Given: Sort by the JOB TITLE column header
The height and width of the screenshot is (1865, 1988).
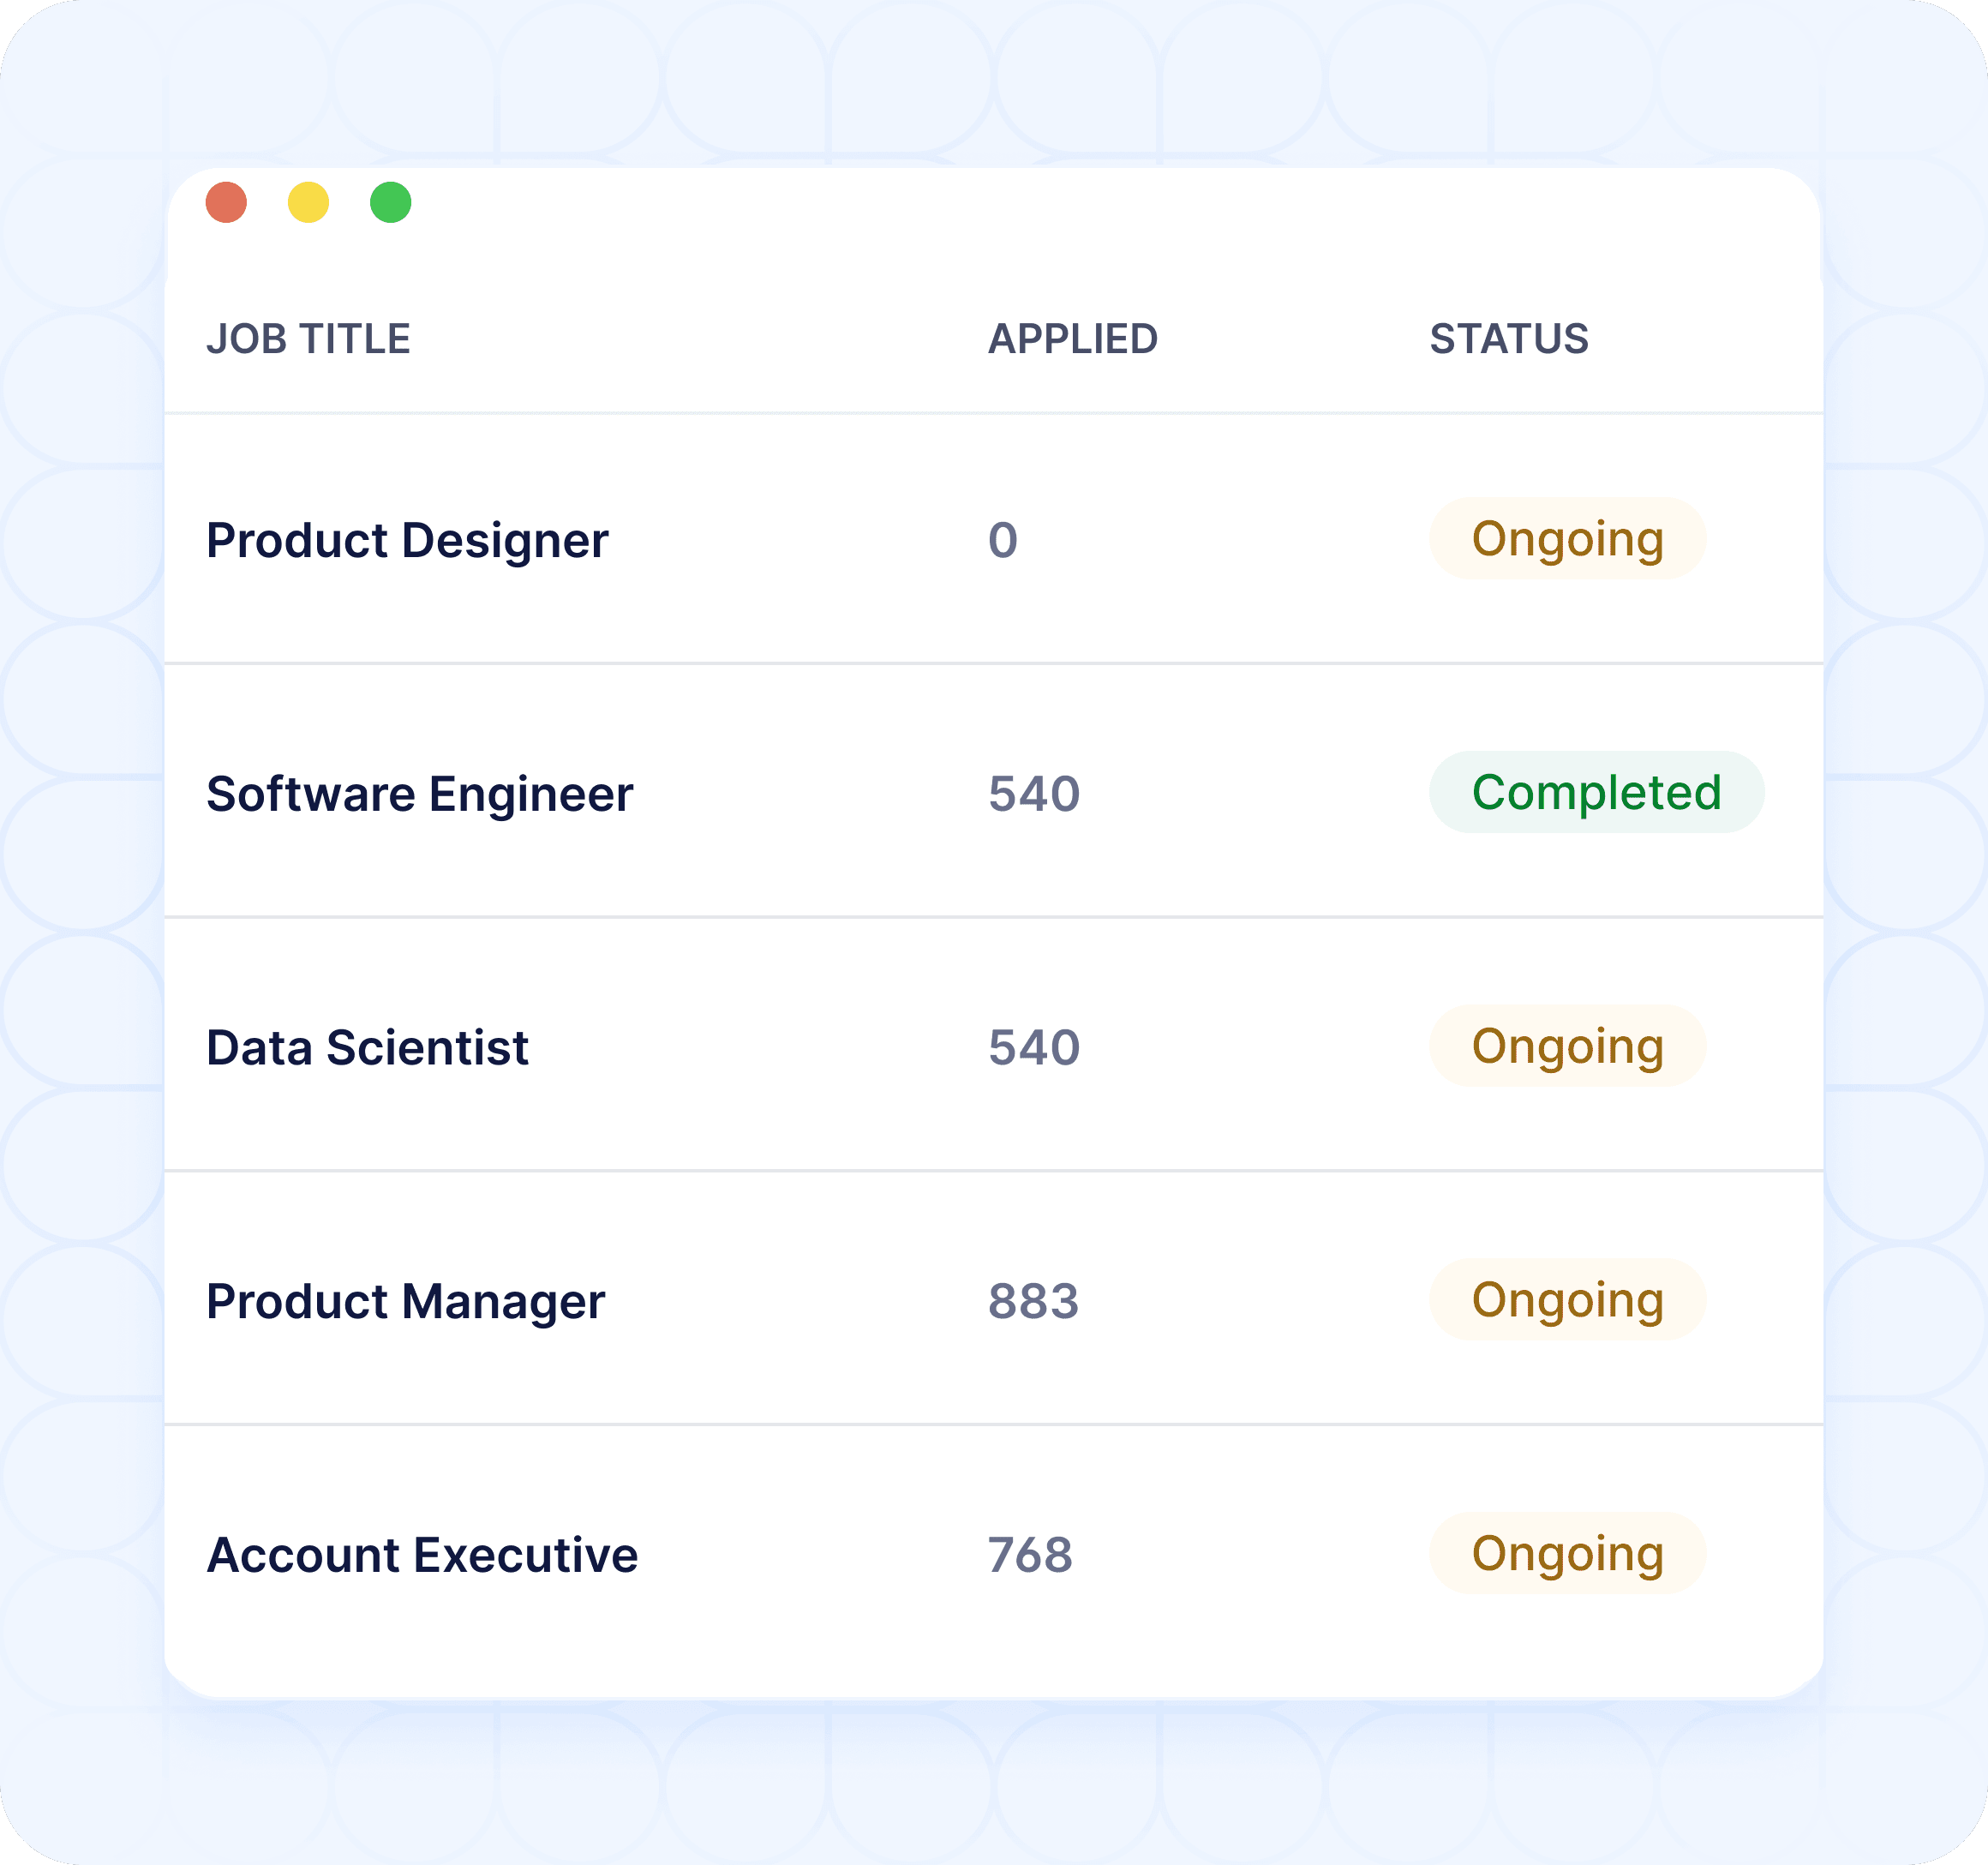Looking at the screenshot, I should (308, 339).
